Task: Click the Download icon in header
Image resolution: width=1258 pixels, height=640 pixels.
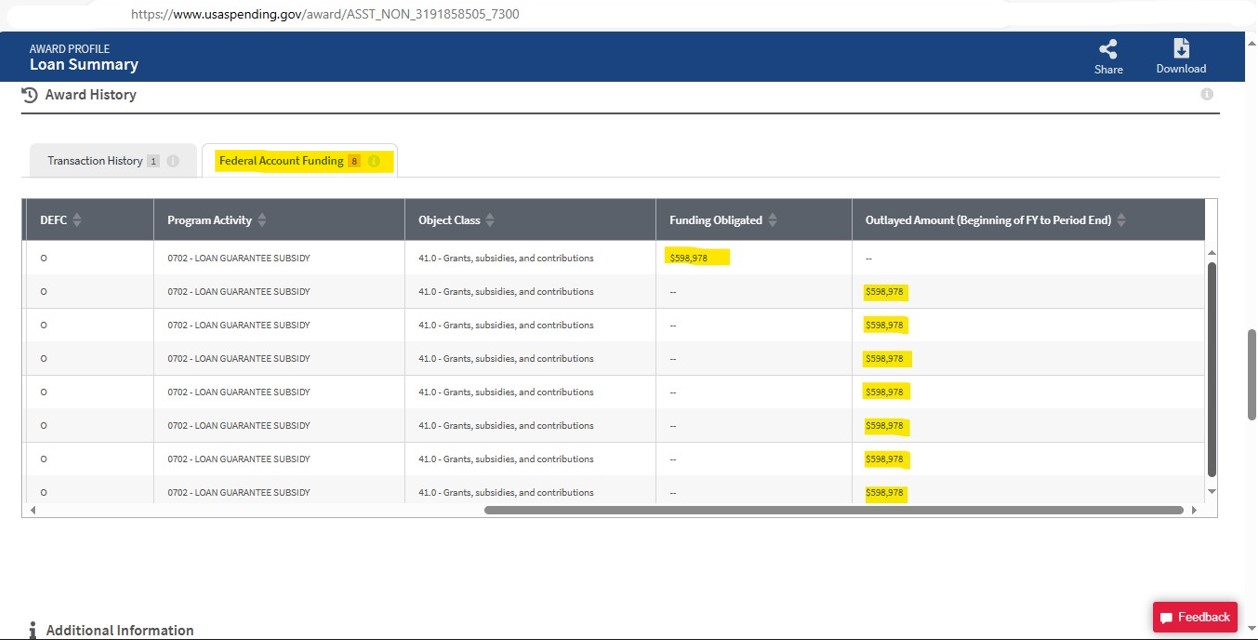Action: pos(1181,49)
